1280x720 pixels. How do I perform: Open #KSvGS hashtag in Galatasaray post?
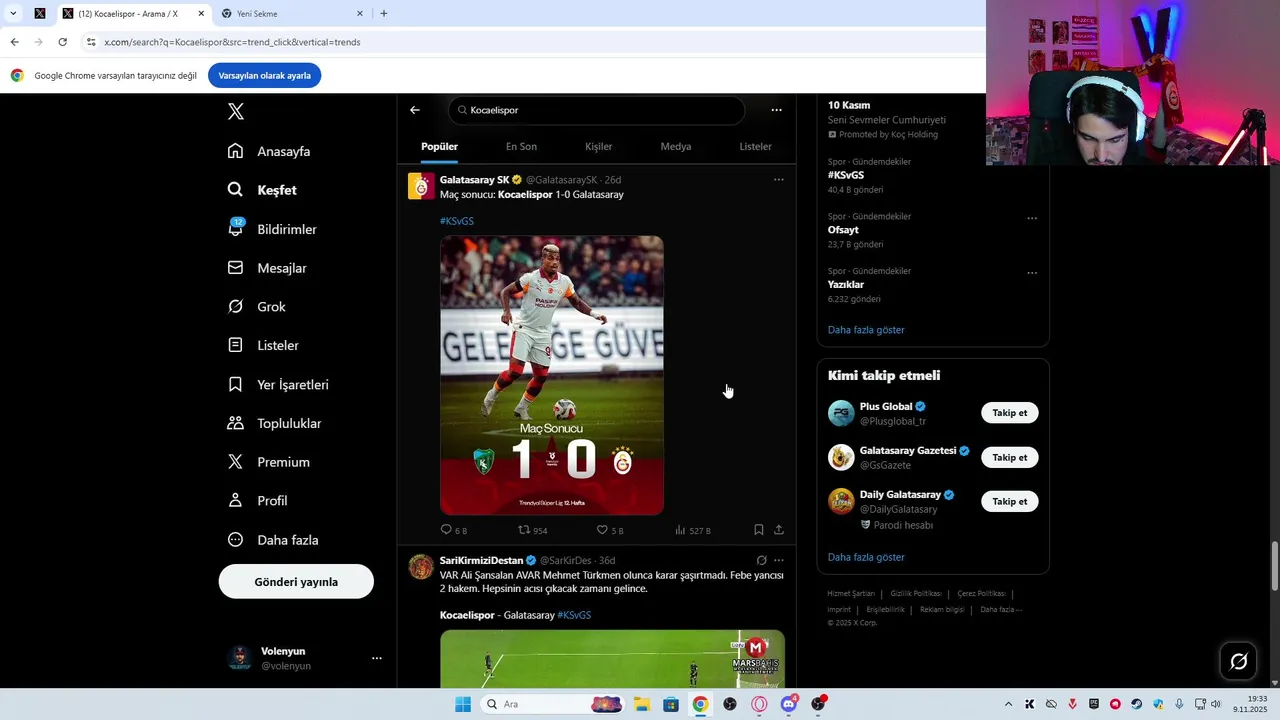pos(457,221)
